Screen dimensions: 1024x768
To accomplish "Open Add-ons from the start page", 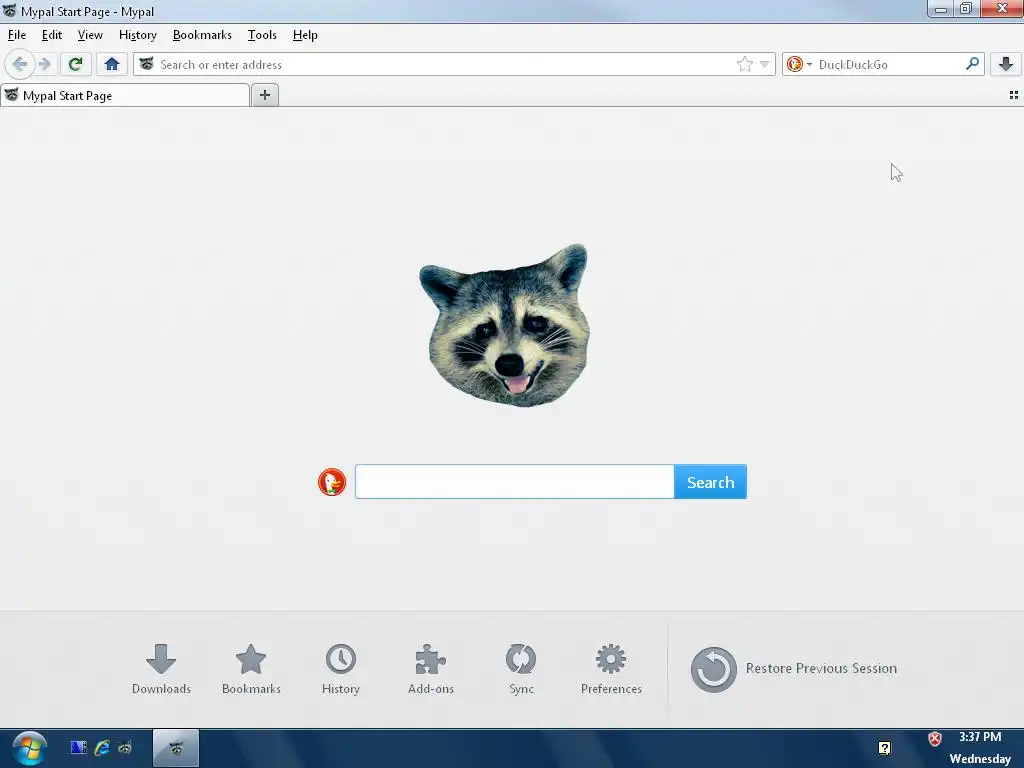I will point(431,669).
